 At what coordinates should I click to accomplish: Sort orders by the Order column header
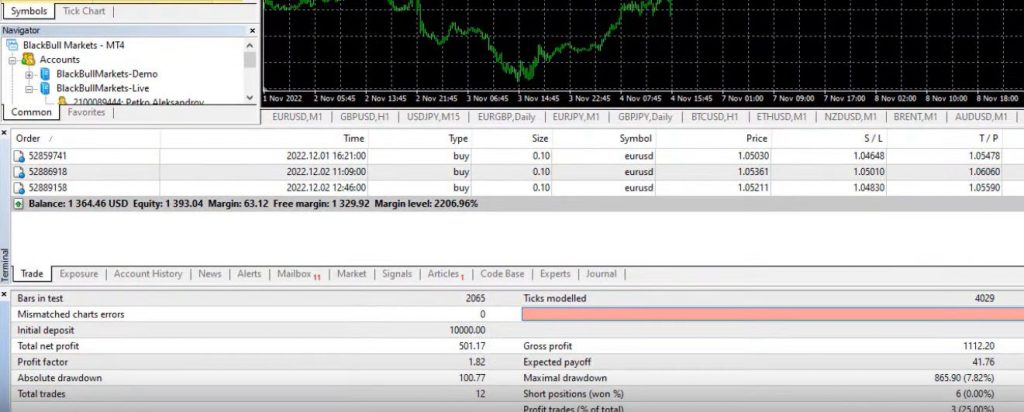28,138
